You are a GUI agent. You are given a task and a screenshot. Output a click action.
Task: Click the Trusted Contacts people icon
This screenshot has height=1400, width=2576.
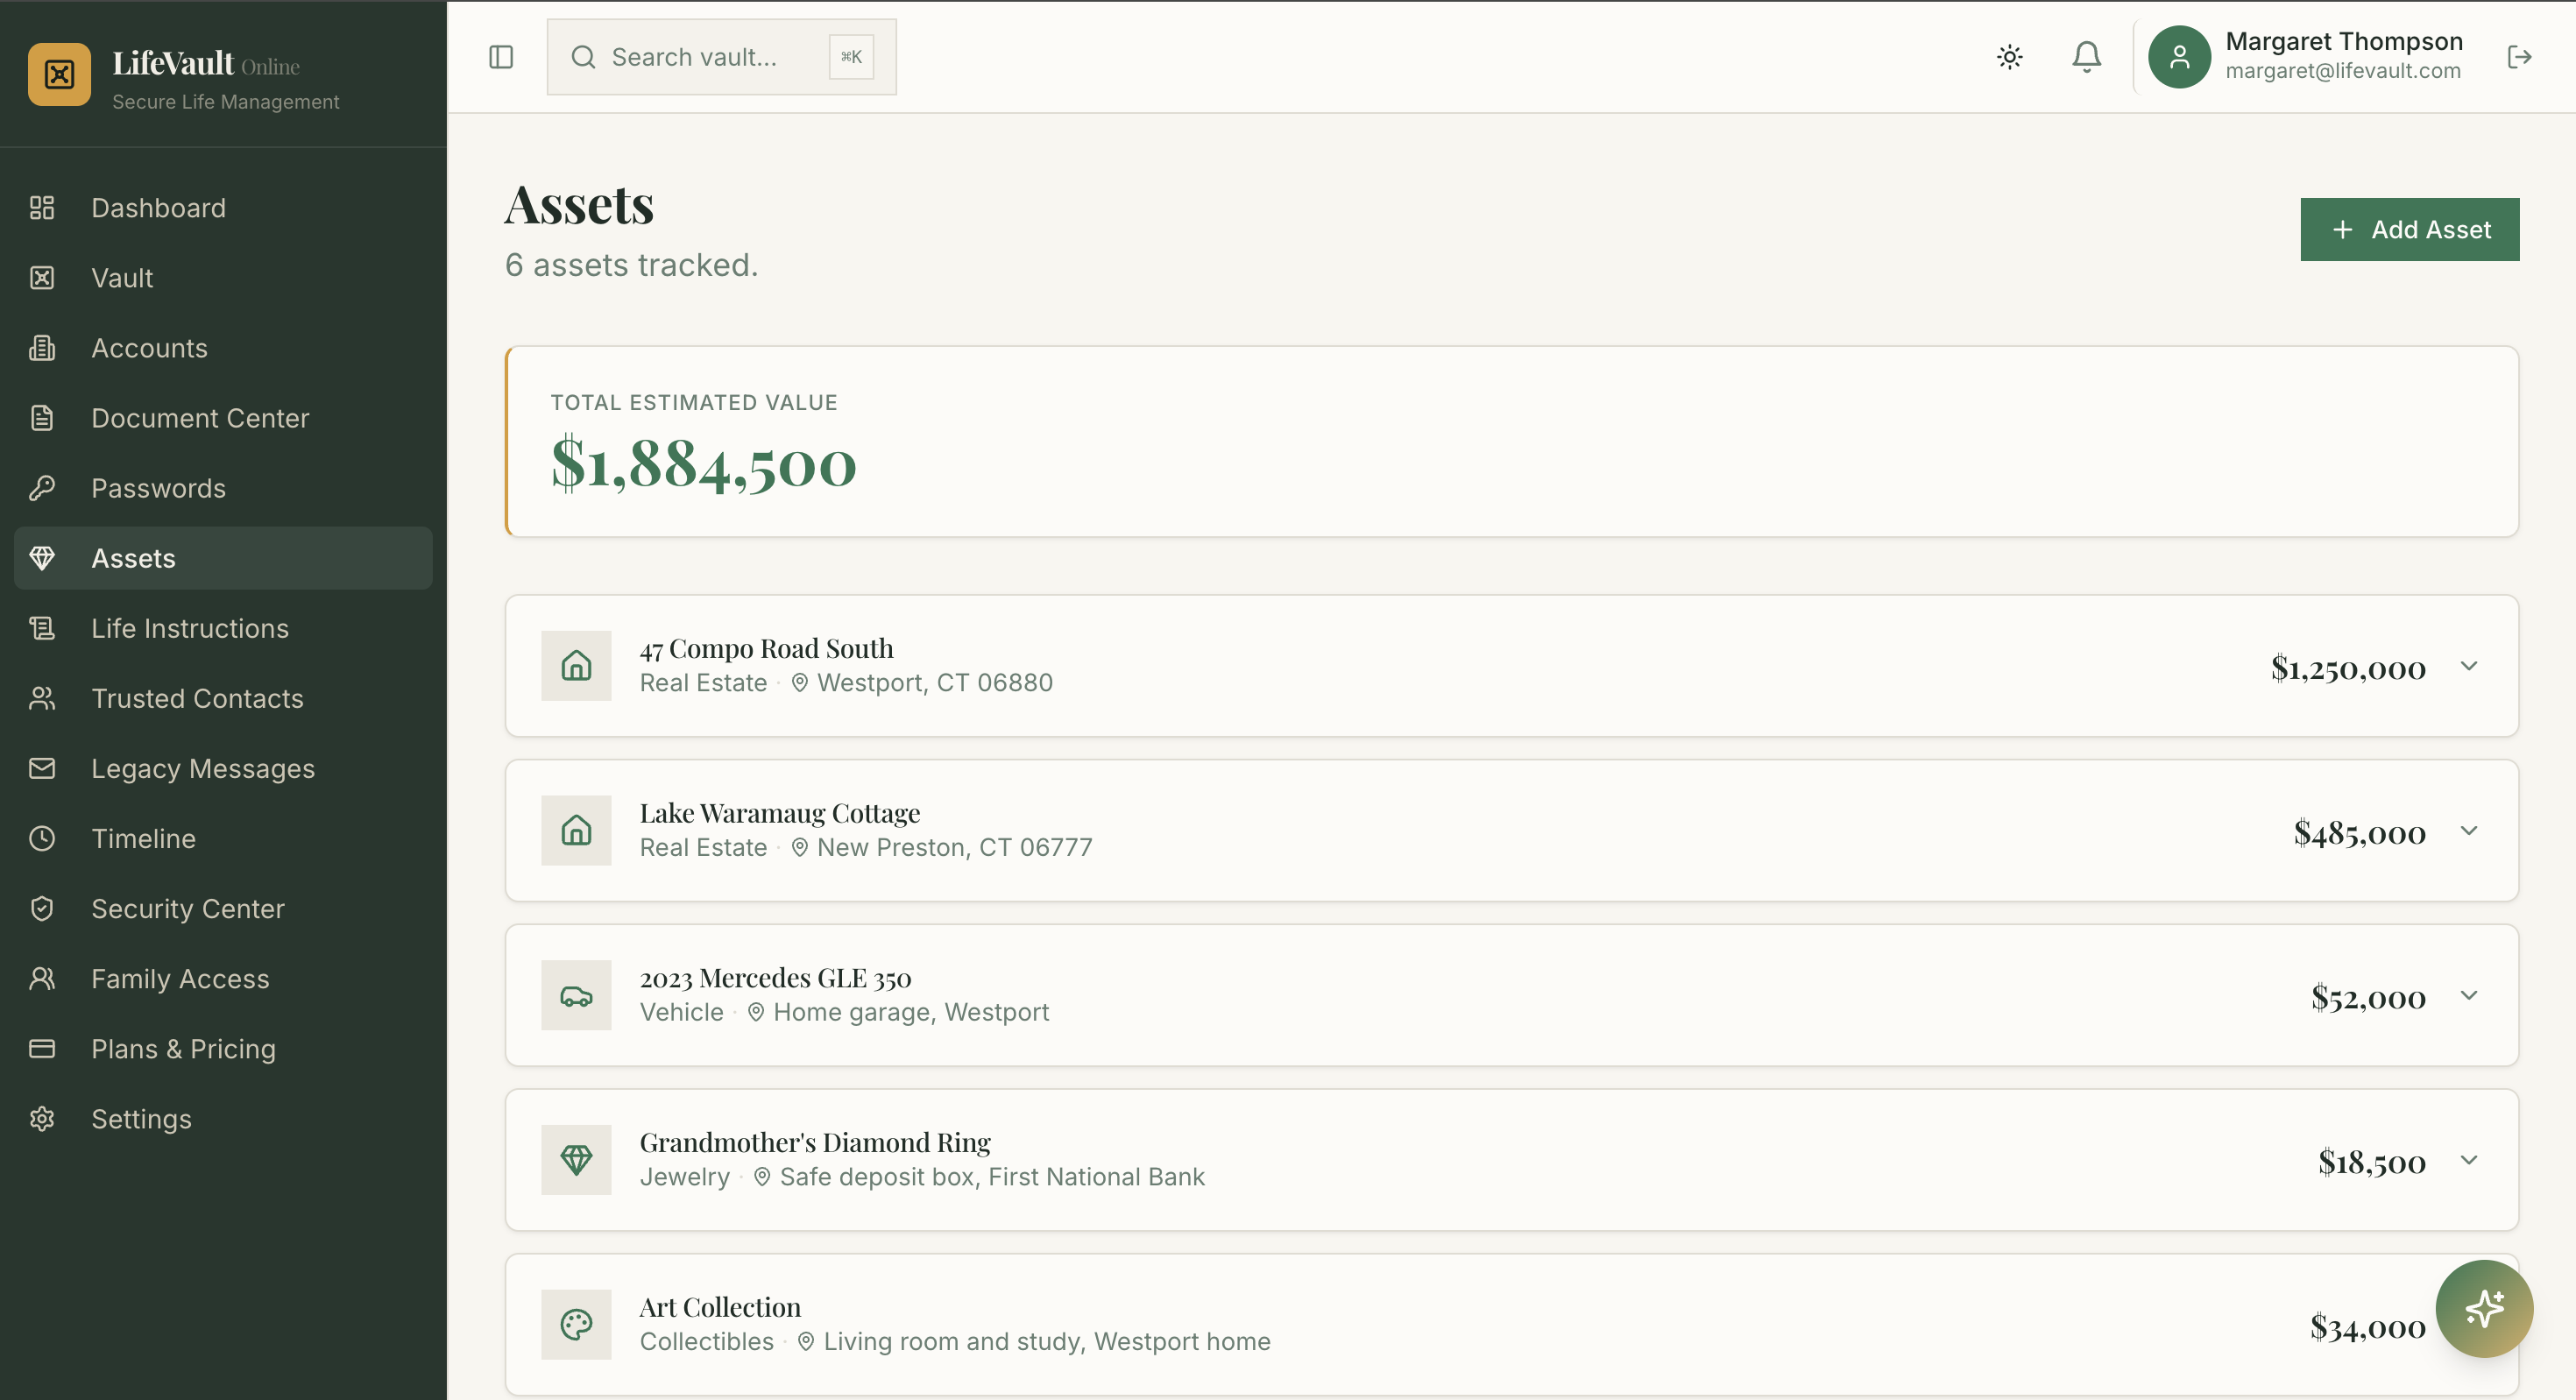pos(41,698)
